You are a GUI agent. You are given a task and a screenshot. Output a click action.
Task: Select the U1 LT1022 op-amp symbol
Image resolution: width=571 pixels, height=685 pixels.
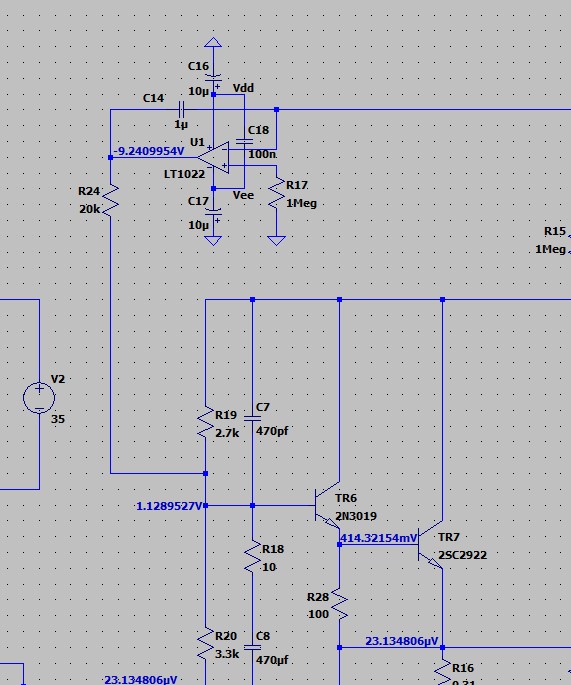click(213, 157)
